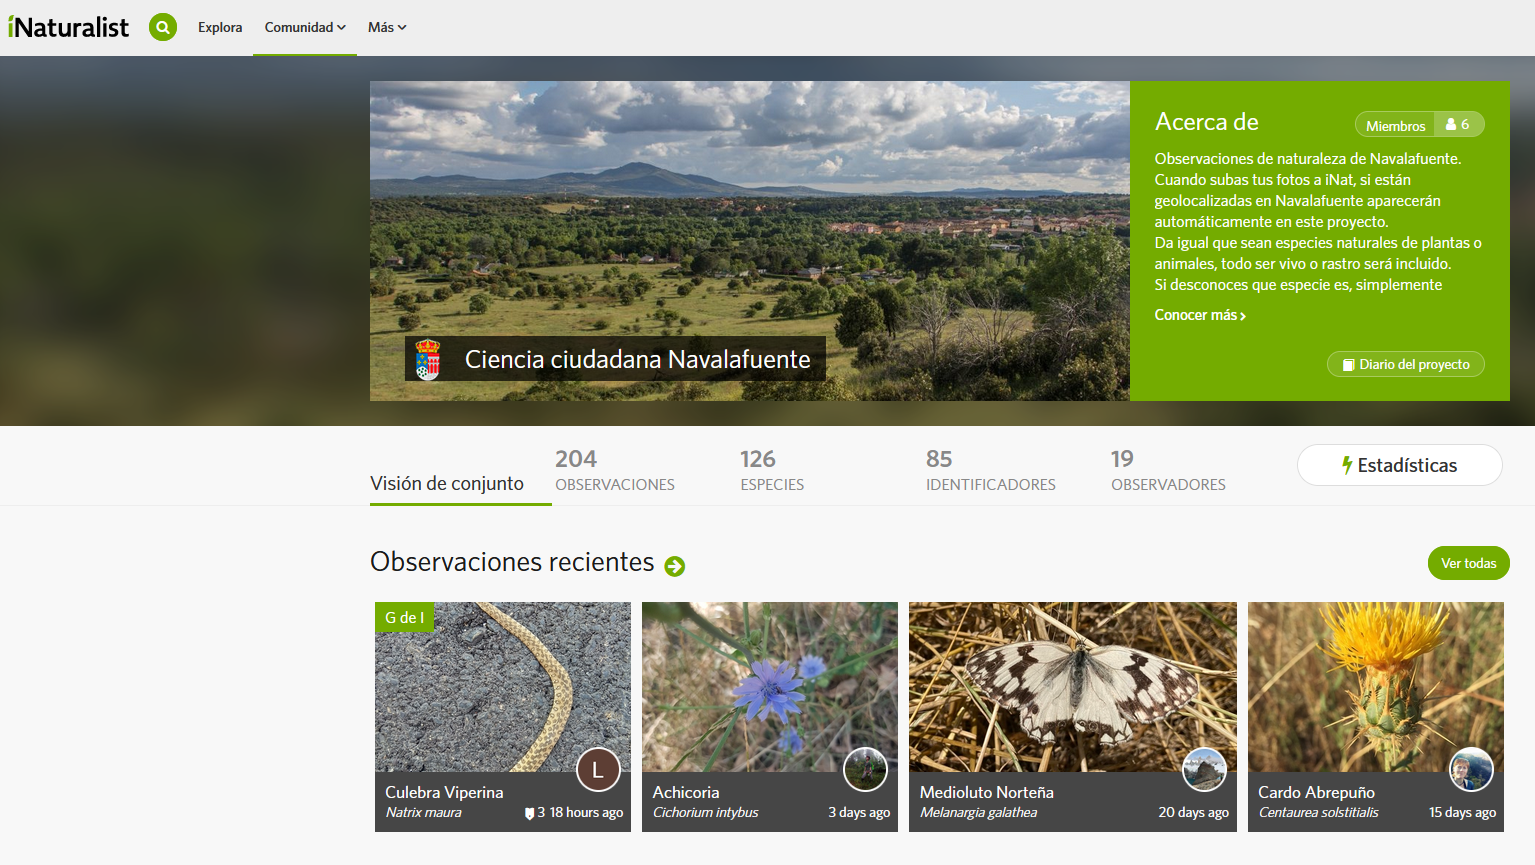Open the Medioluto Norteña butterfly photo
Screen dimensions: 1535x865
coord(1073,687)
